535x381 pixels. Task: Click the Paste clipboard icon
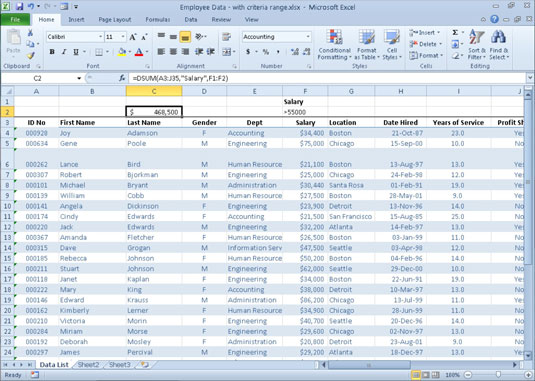tap(14, 38)
